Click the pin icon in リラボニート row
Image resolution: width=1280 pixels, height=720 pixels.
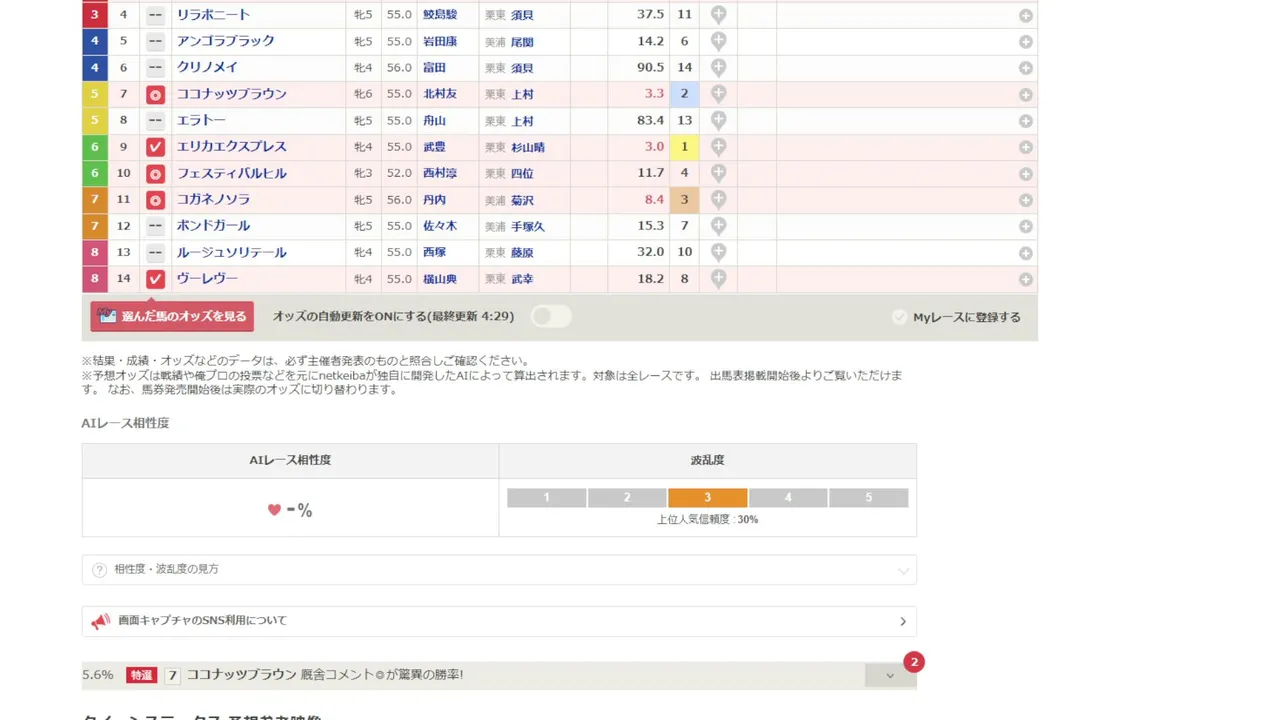(x=718, y=15)
